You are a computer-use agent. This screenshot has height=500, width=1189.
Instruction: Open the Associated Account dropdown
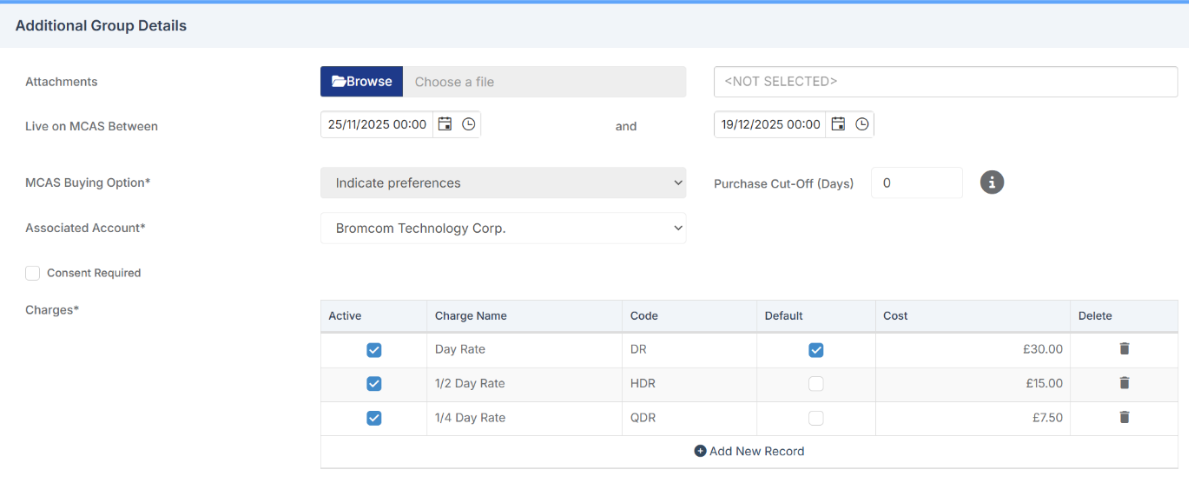click(x=503, y=228)
